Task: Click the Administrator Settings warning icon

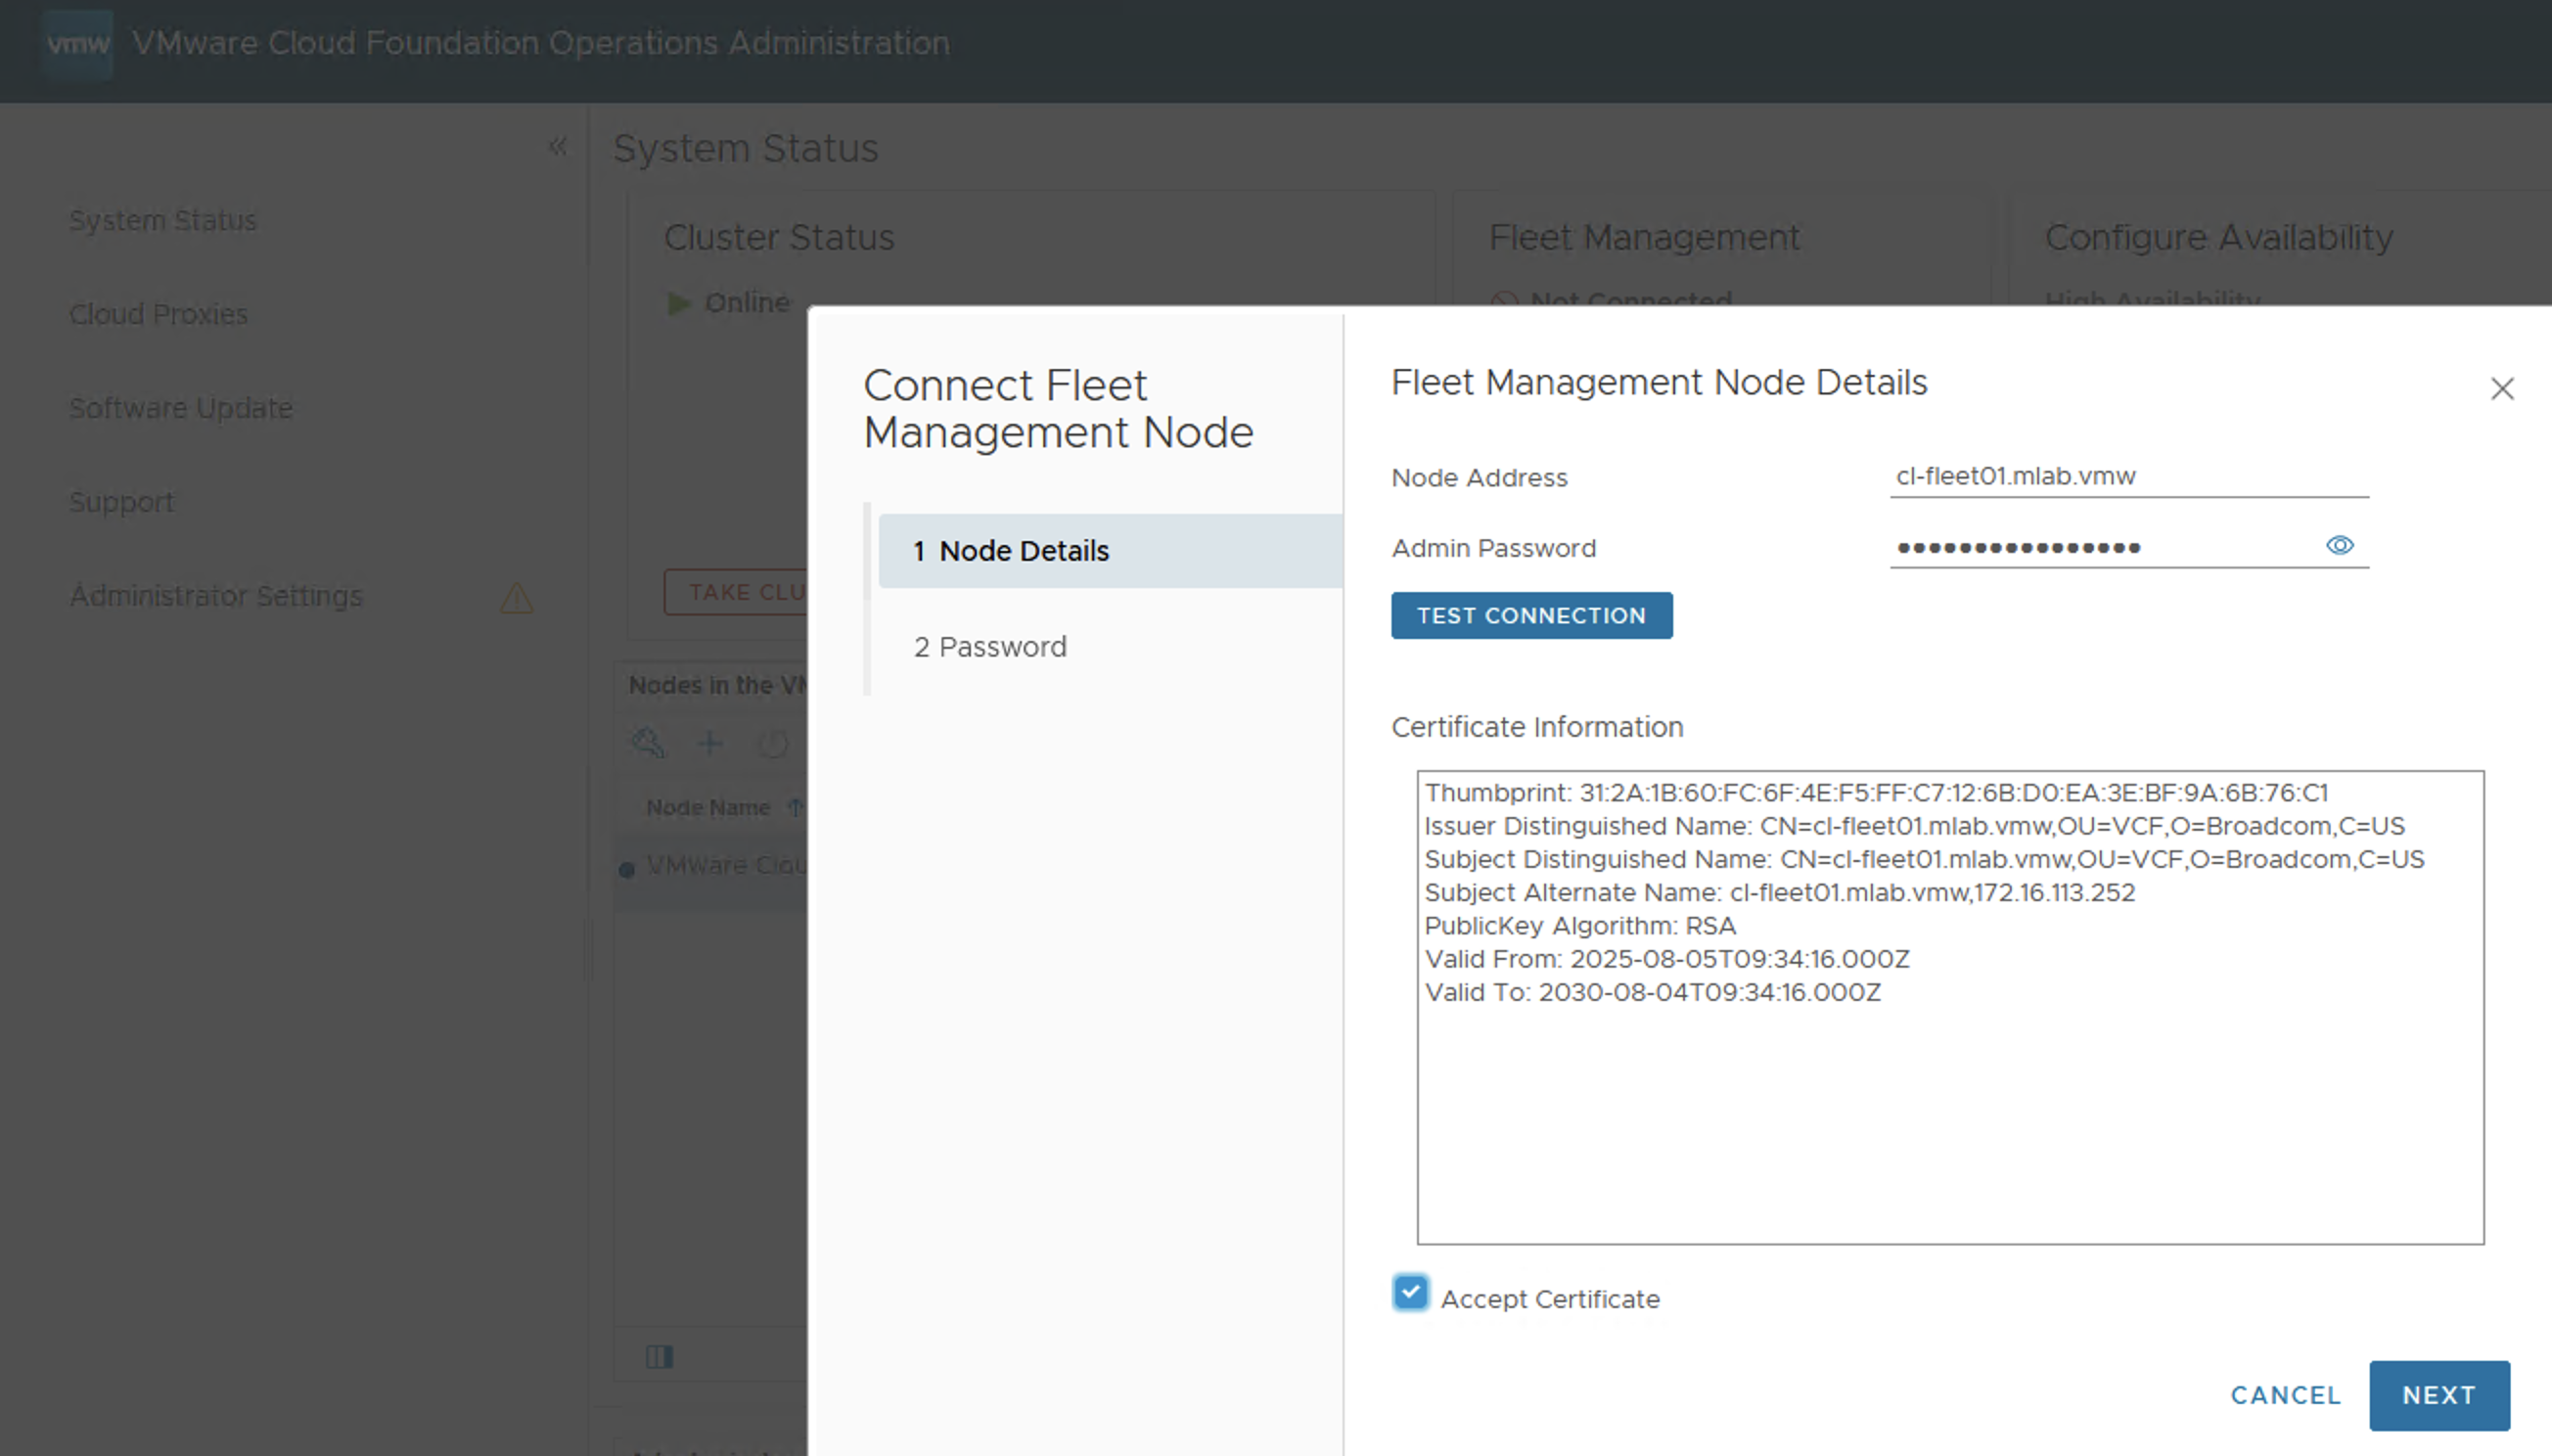Action: pos(516,598)
